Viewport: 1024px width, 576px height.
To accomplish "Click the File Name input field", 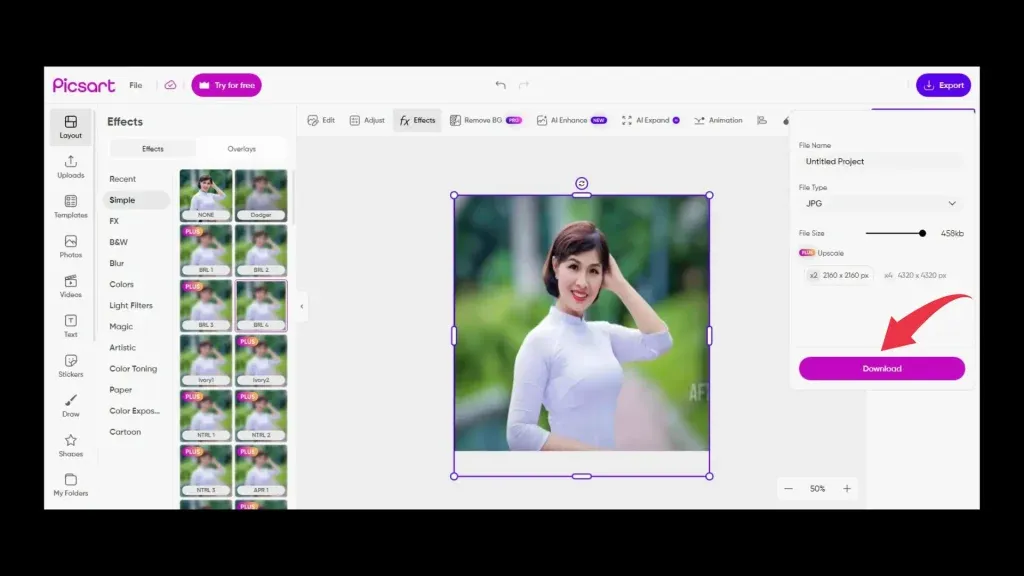I will (881, 161).
